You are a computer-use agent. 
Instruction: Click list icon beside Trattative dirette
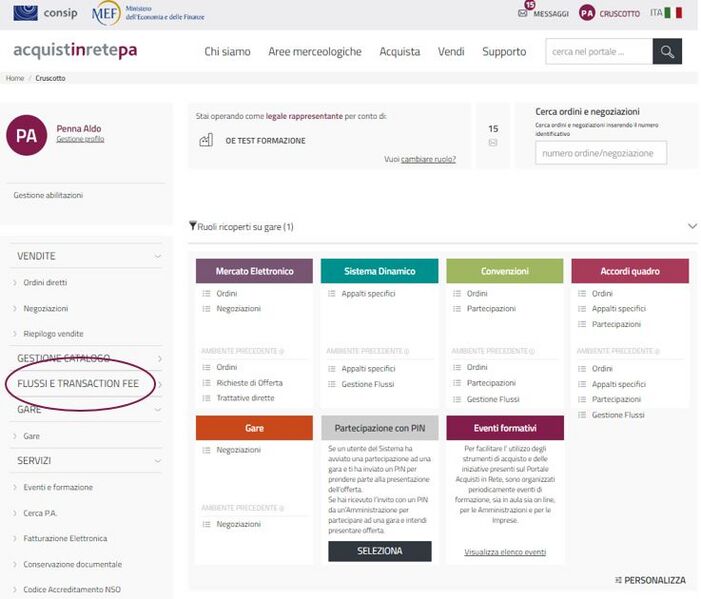pos(206,398)
